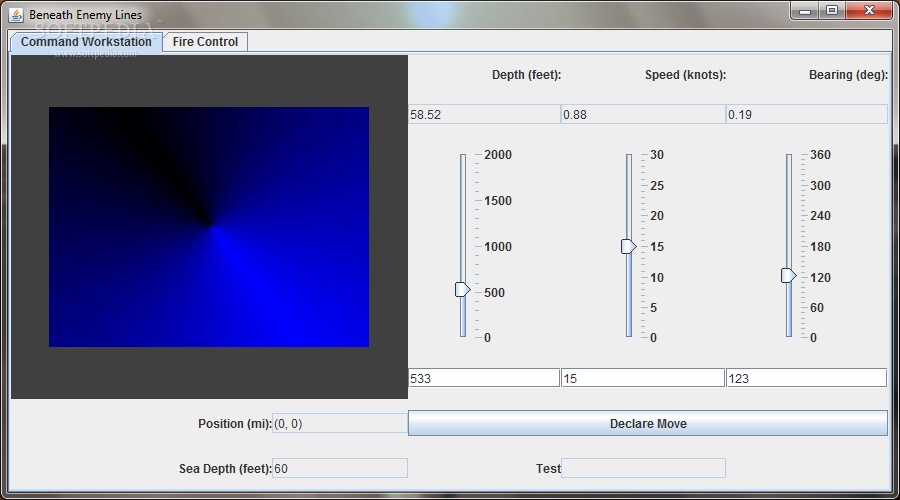The width and height of the screenshot is (900, 500).
Task: Click the 360 label on bearing scale
Action: [x=820, y=154]
